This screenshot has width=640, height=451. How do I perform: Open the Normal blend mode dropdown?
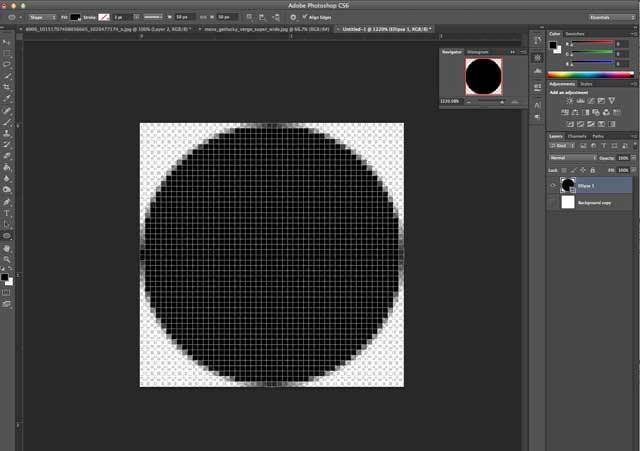pyautogui.click(x=572, y=158)
